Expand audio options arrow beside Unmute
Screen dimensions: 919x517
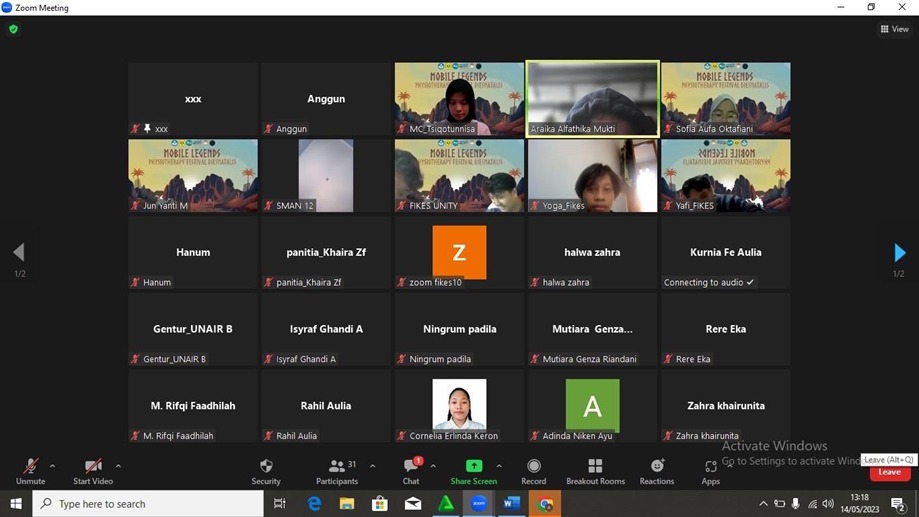pyautogui.click(x=53, y=466)
